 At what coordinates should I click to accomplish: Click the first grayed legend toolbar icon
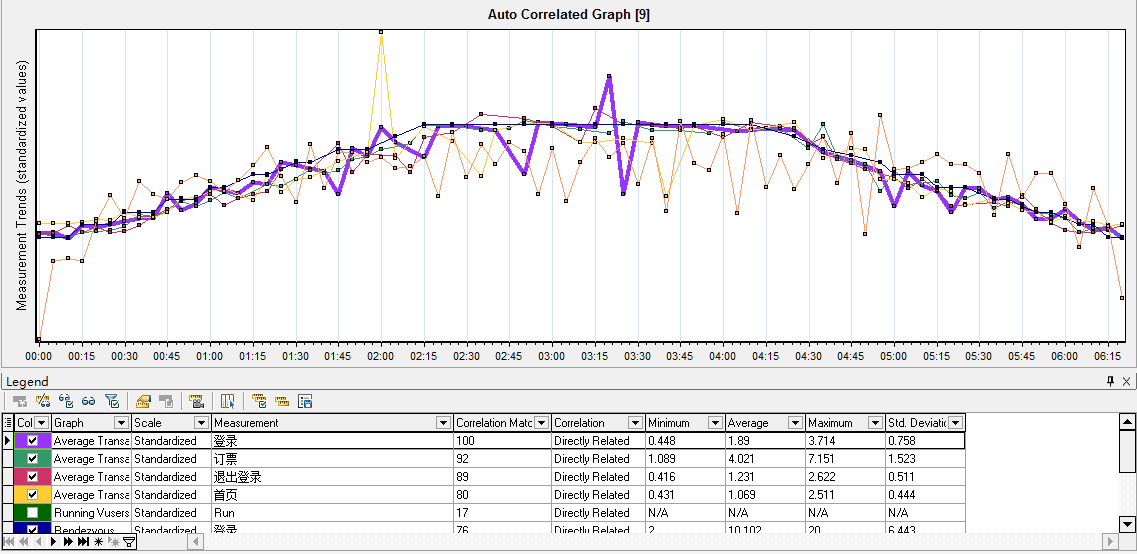click(x=20, y=400)
